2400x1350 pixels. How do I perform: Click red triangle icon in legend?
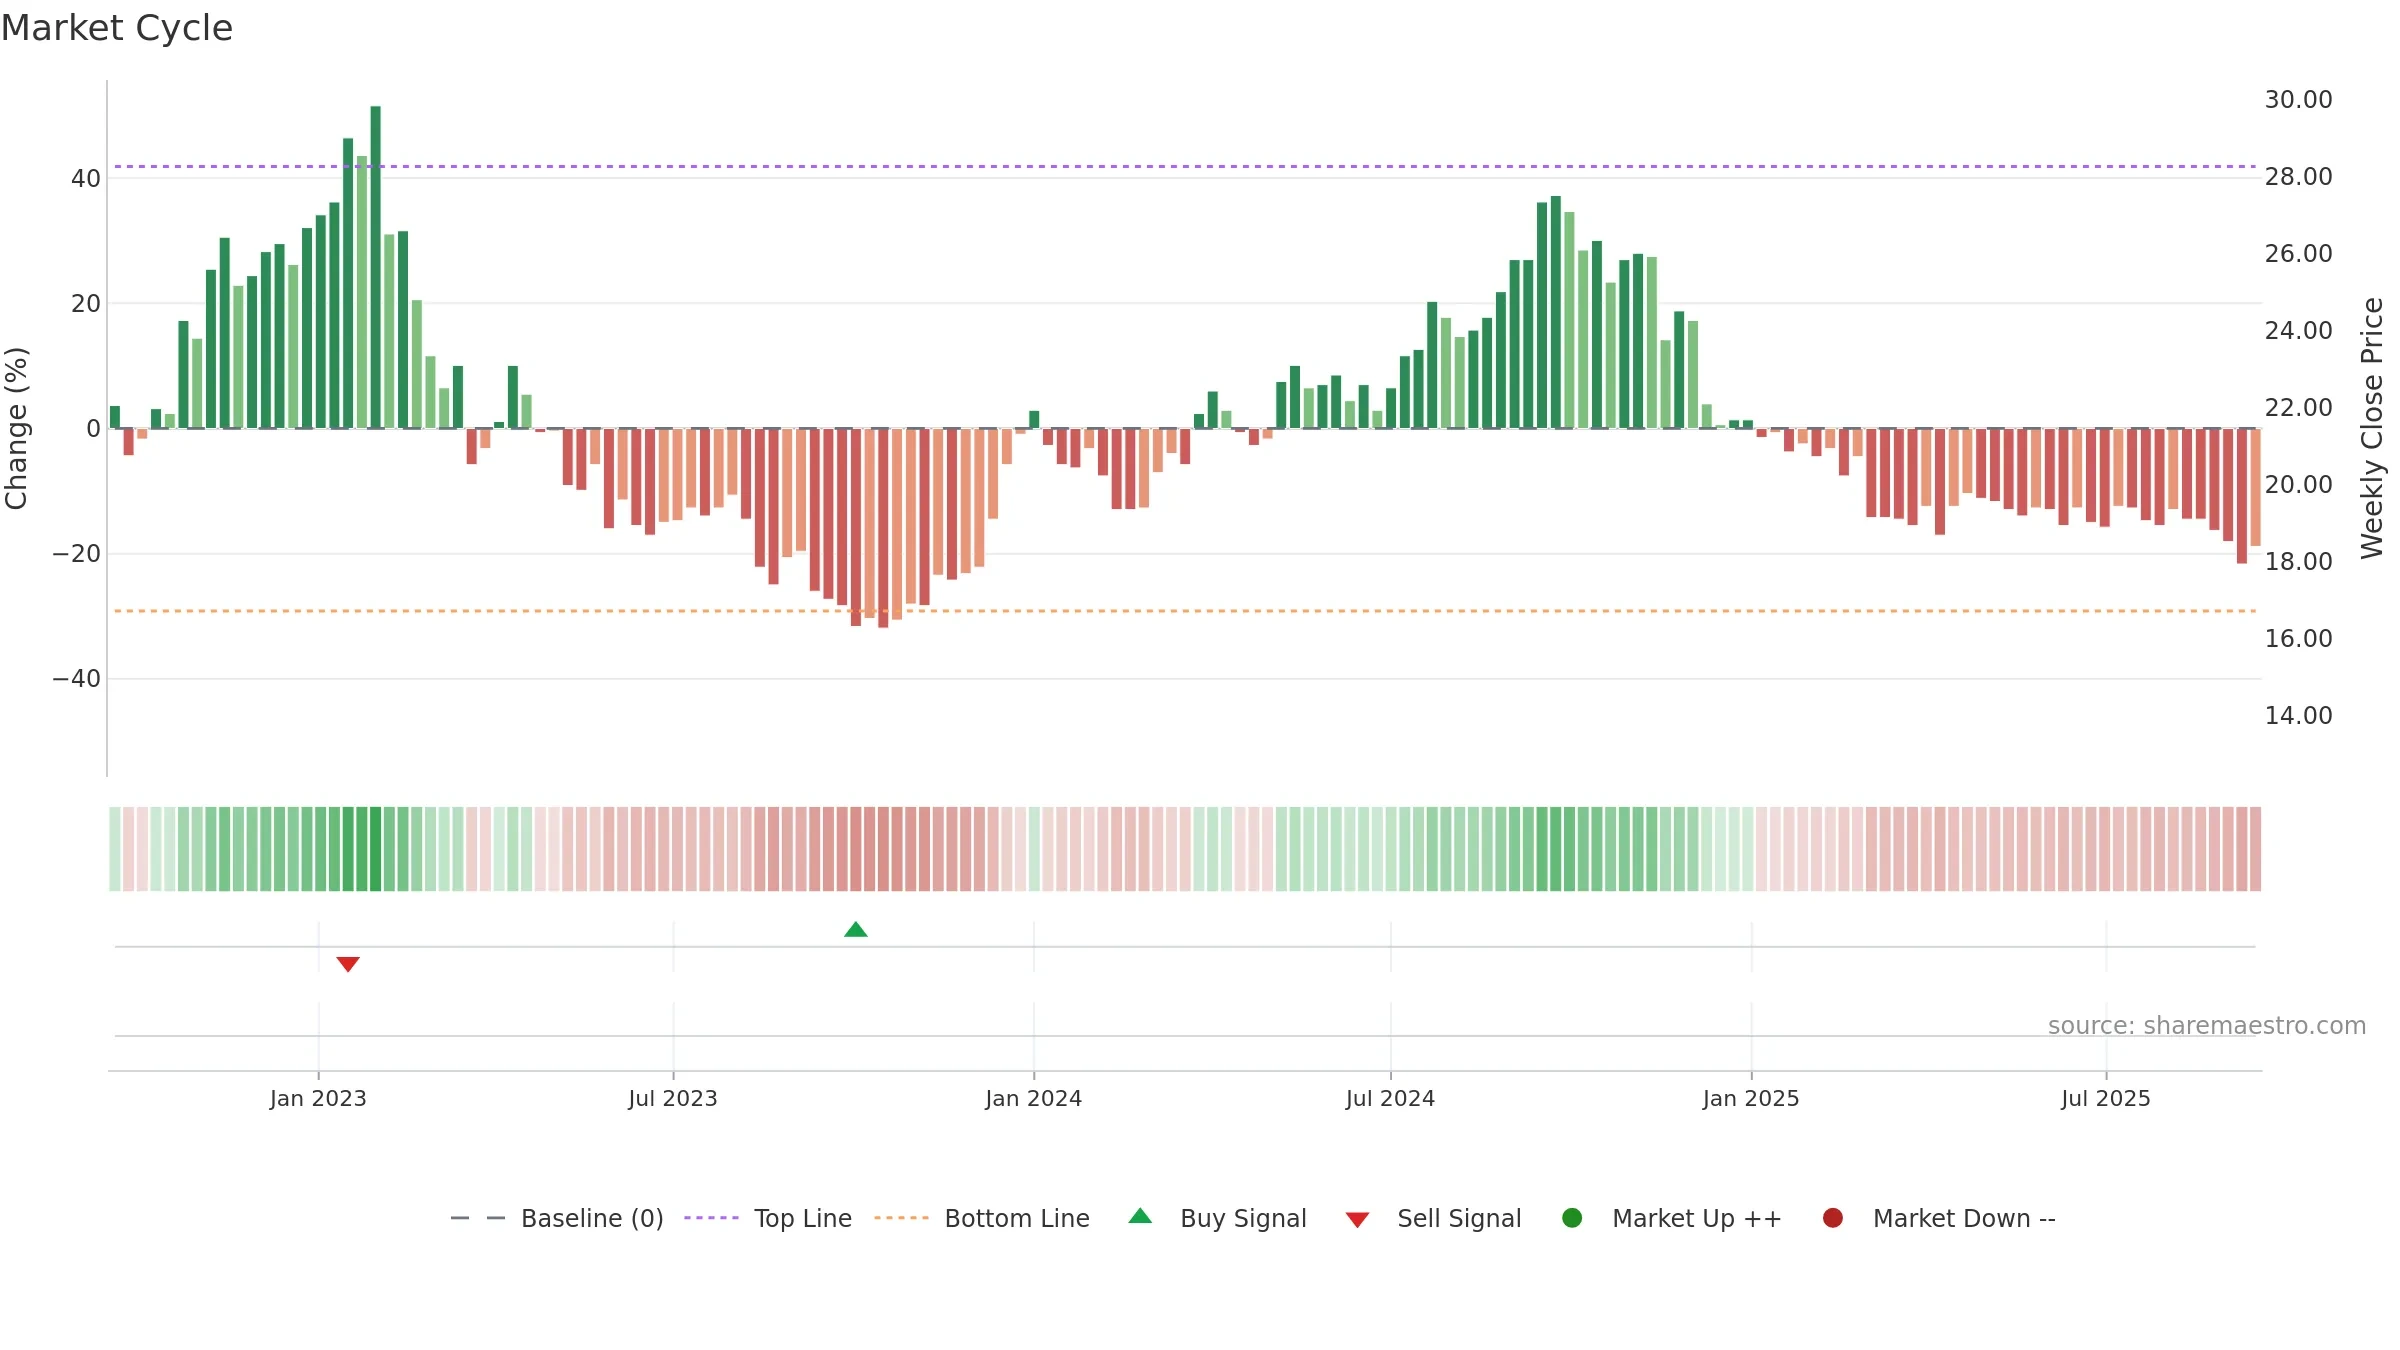[x=1357, y=1220]
